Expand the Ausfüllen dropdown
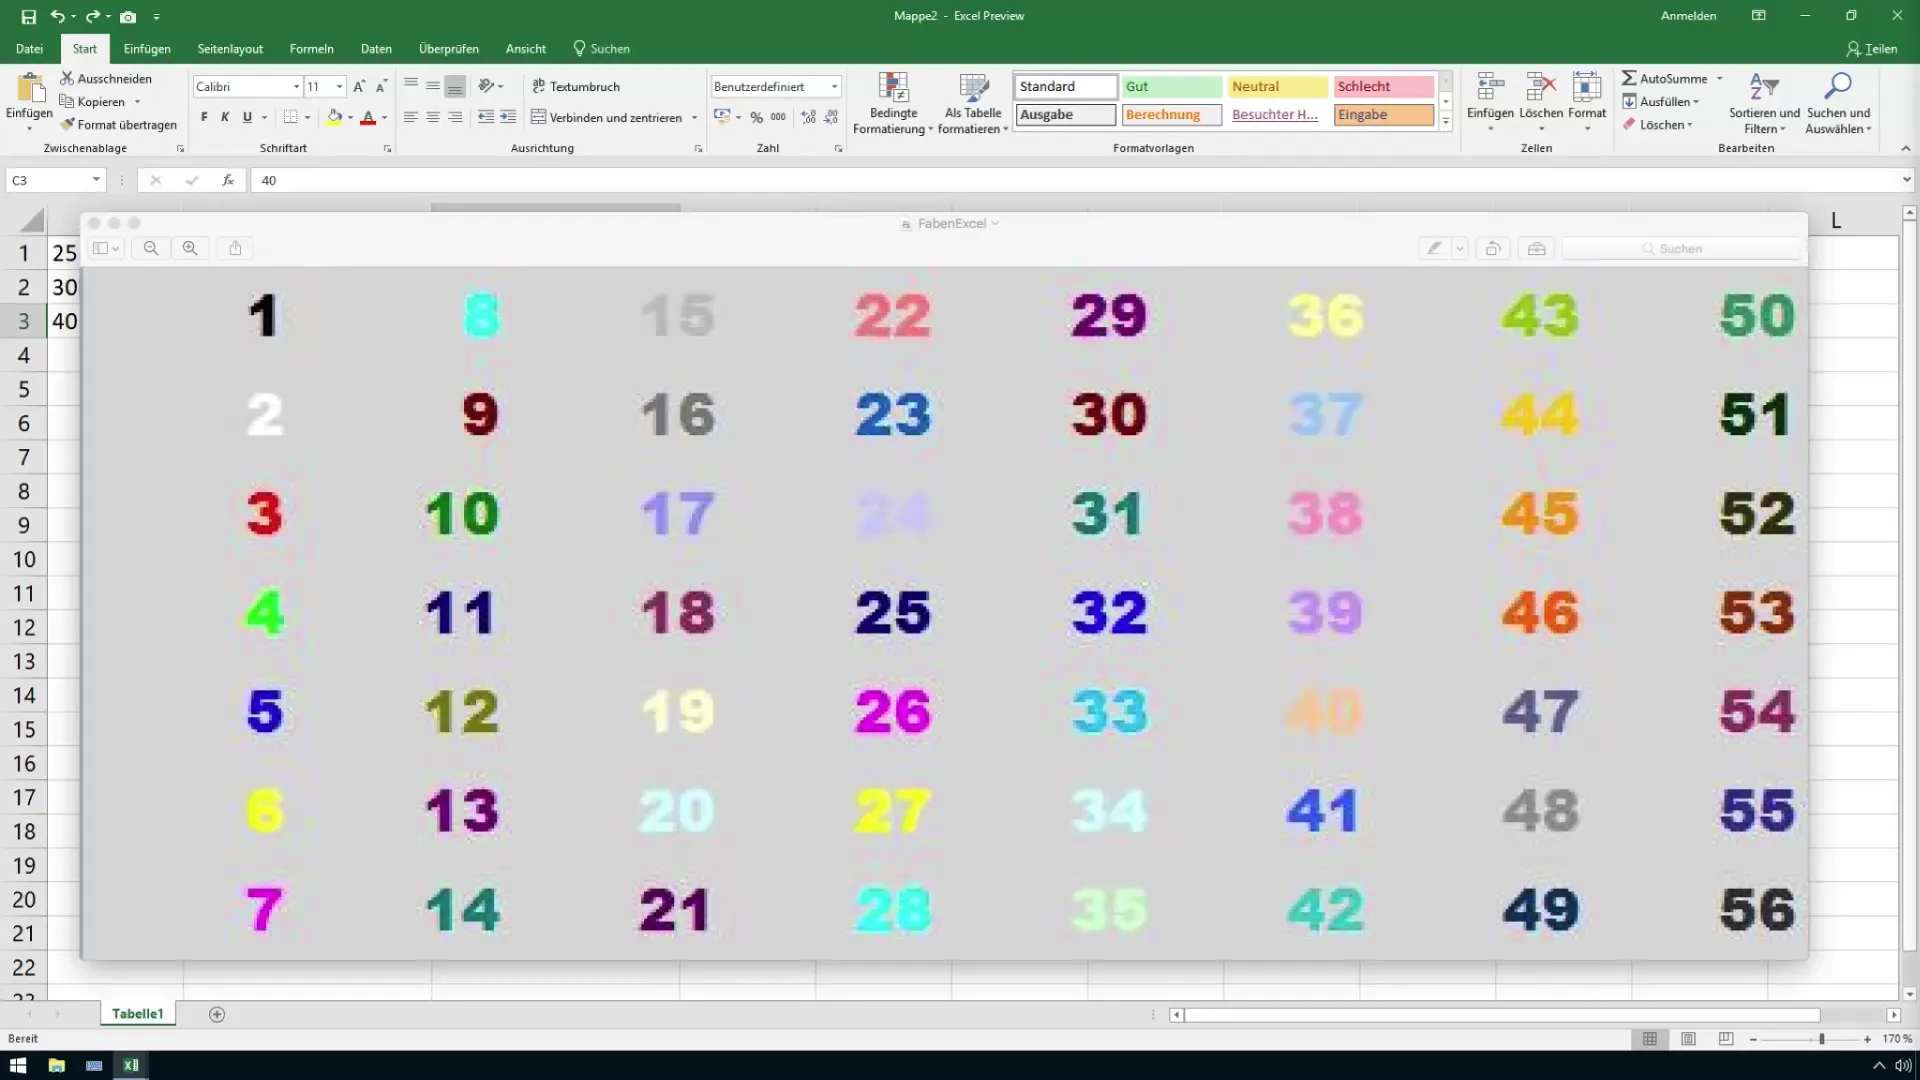The image size is (1920, 1080). [1696, 102]
